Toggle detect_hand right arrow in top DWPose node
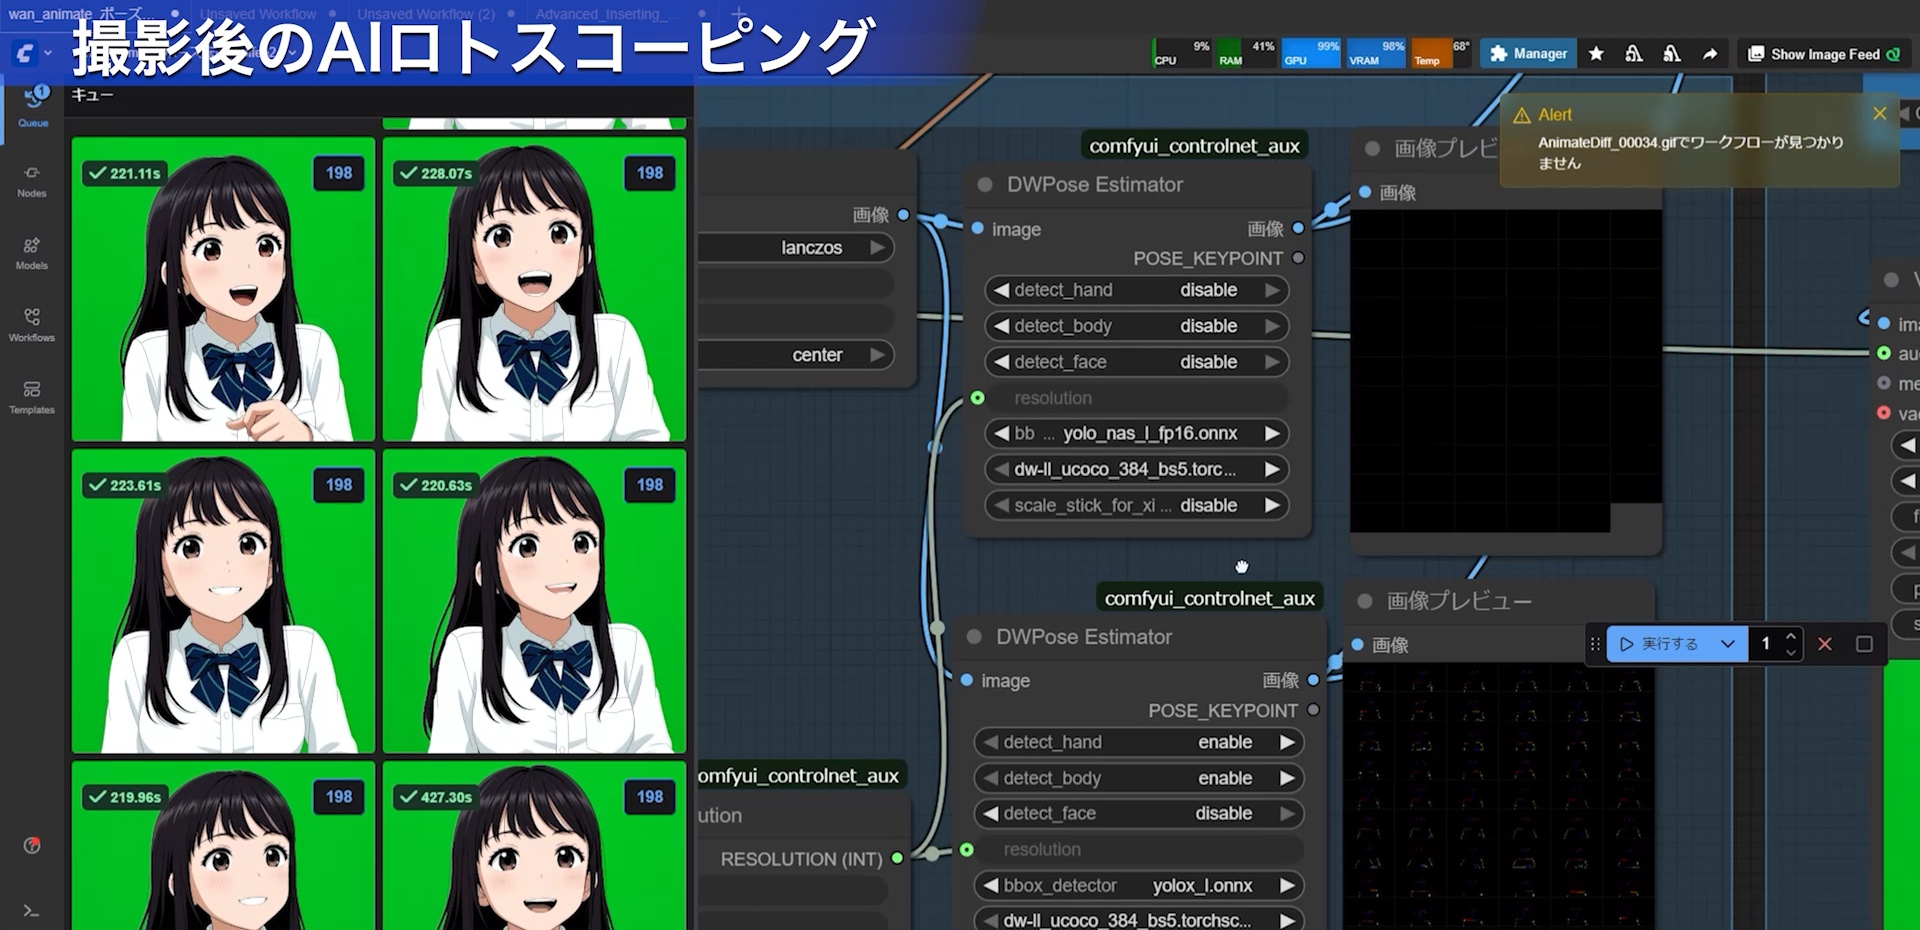This screenshot has width=1920, height=930. (1272, 290)
